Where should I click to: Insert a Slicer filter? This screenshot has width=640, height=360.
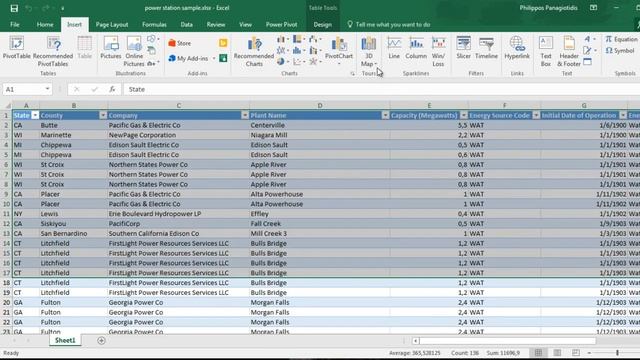point(463,48)
